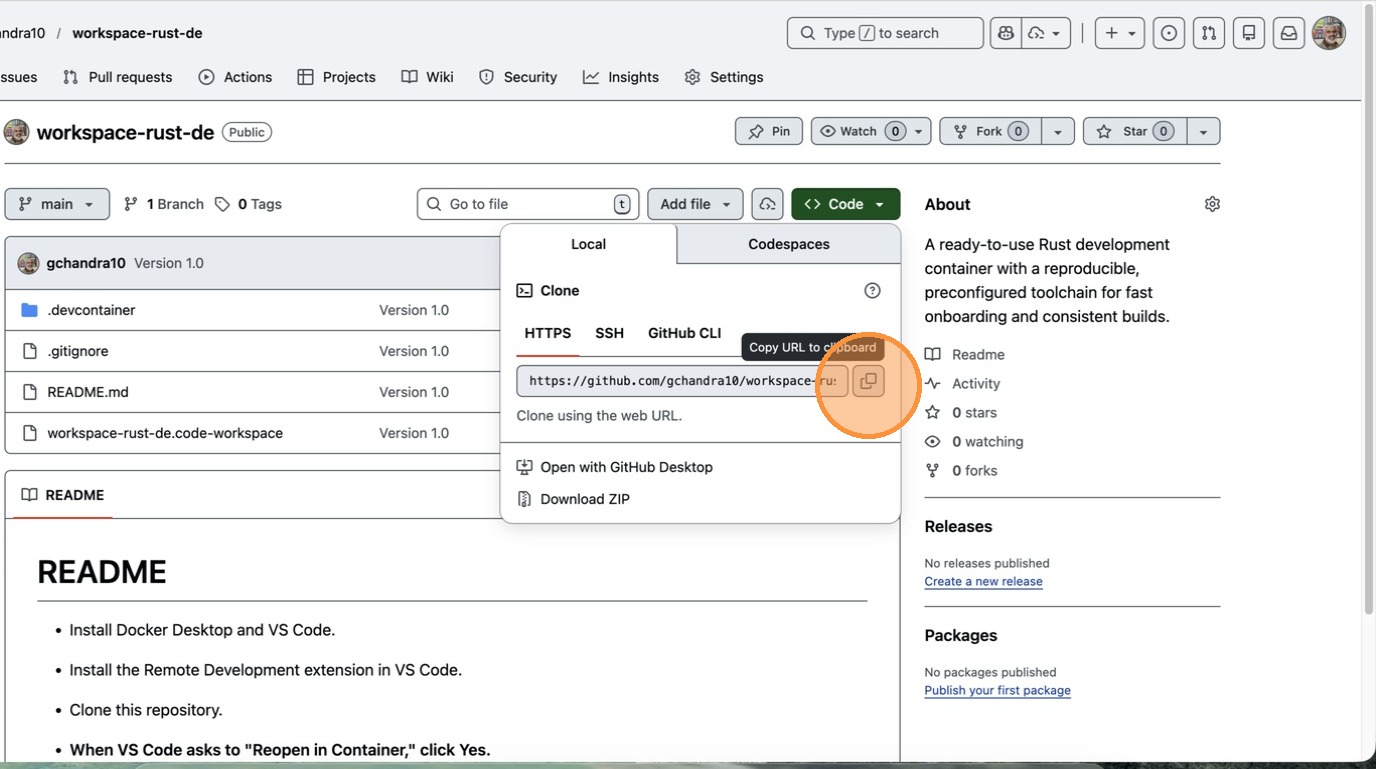This screenshot has width=1376, height=769.
Task: Open the About settings gear icon
Action: (1212, 204)
